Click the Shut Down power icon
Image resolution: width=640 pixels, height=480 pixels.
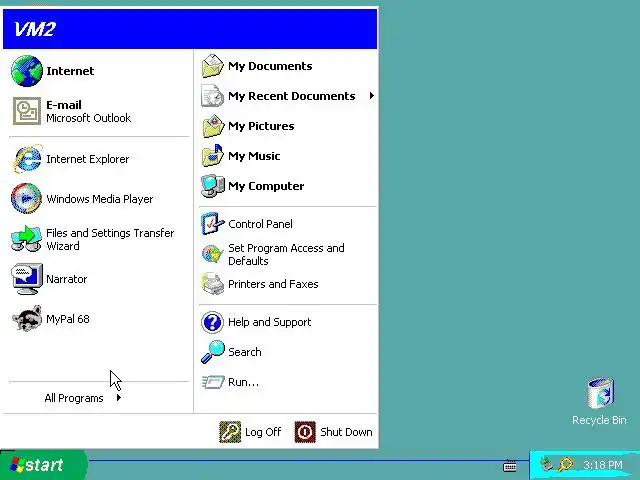[x=305, y=432]
